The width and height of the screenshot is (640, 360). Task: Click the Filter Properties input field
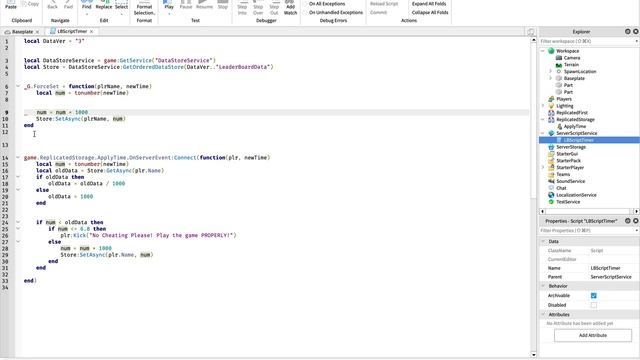point(586,231)
